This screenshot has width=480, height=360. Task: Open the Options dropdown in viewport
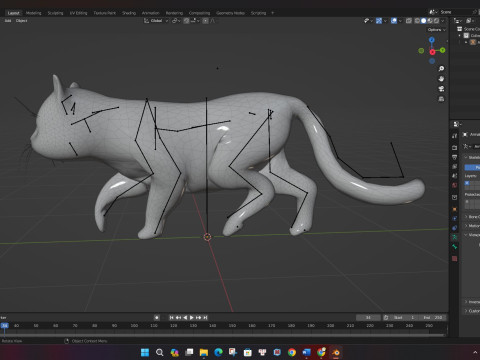[x=436, y=30]
